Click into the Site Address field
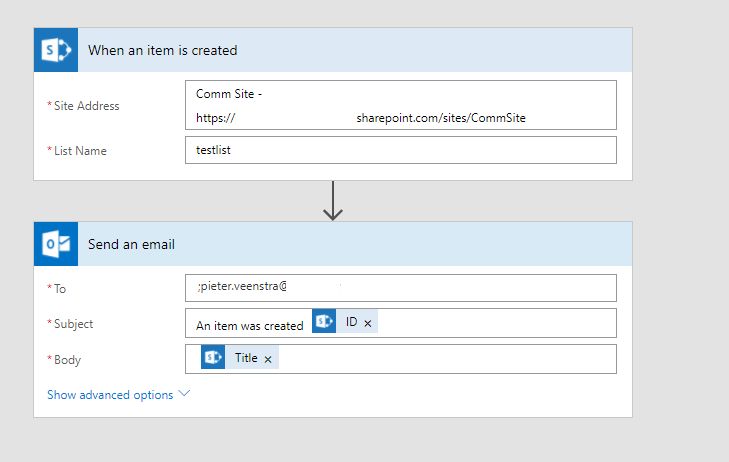This screenshot has width=729, height=462. tap(401, 105)
